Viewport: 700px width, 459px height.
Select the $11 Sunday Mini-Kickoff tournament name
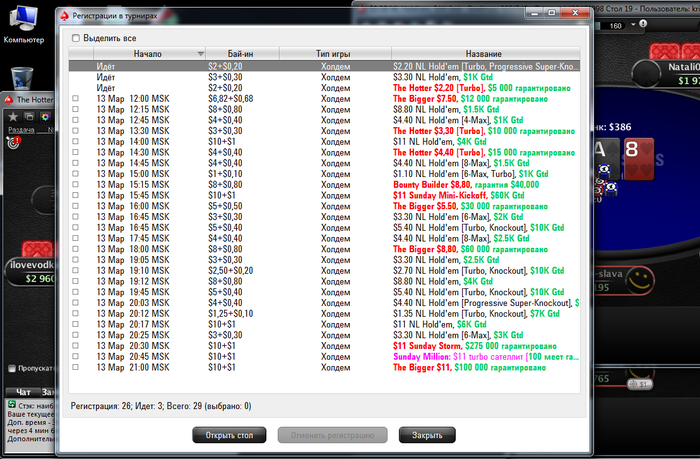459,195
